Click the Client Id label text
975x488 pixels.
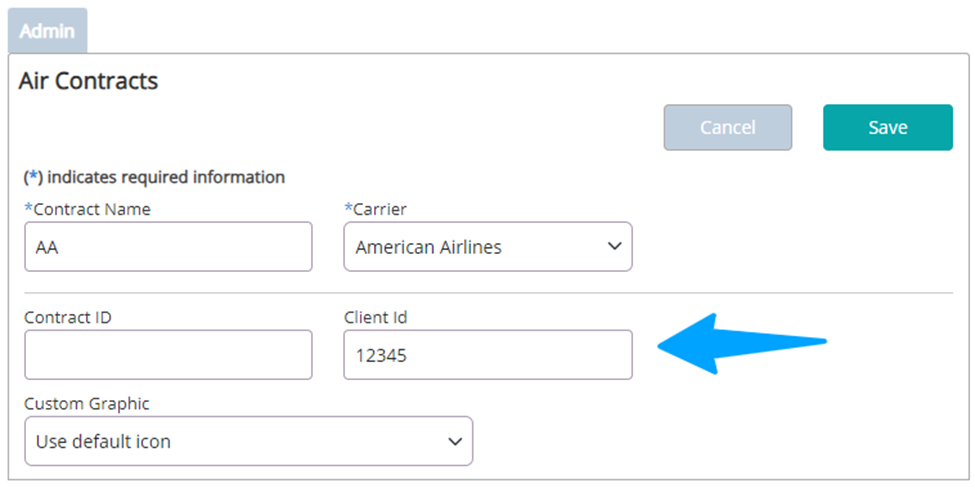pos(376,317)
